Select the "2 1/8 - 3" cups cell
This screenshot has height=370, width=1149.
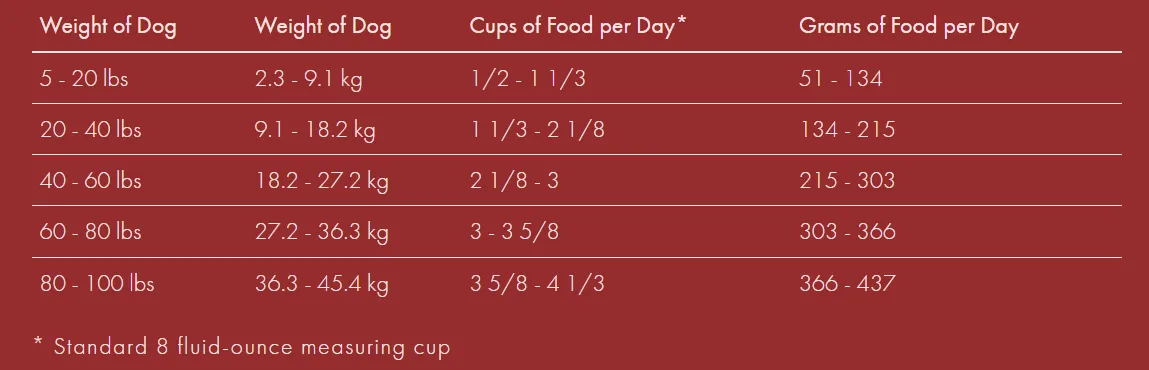point(514,180)
